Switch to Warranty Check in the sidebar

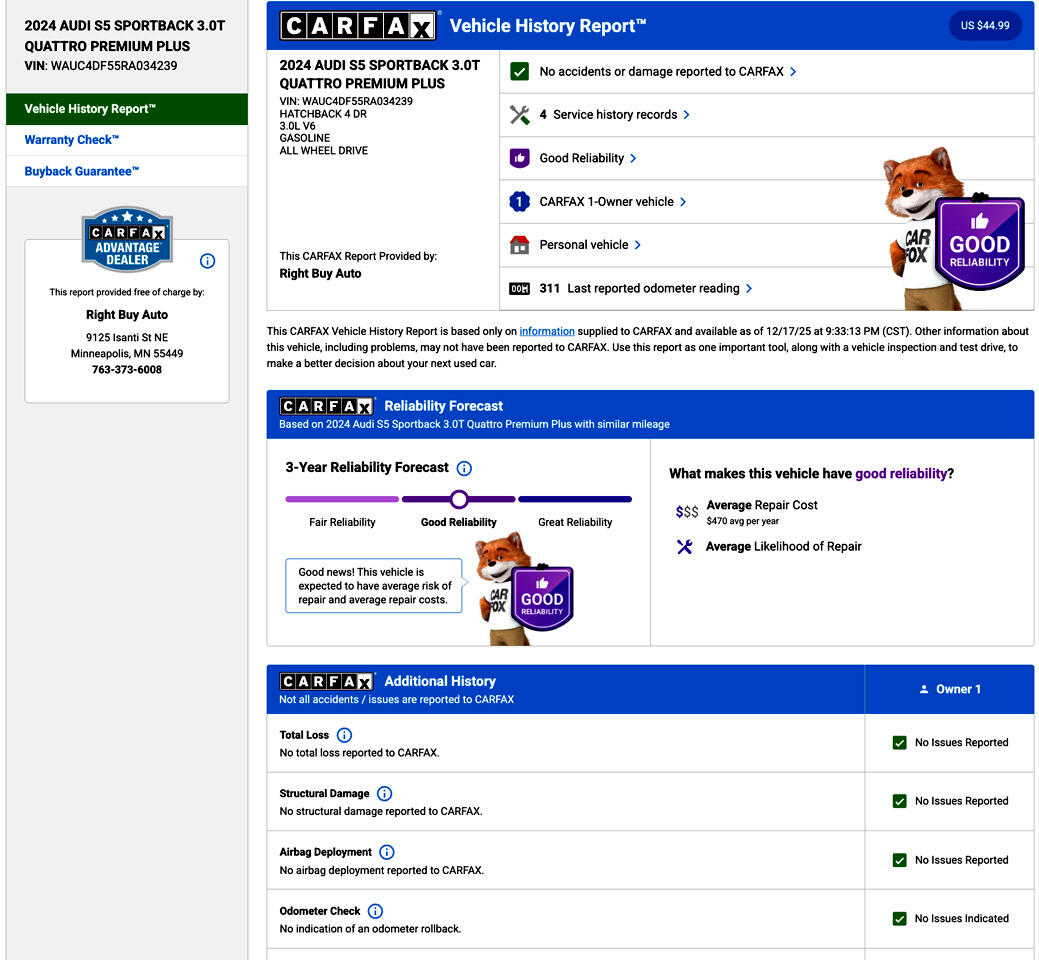pyautogui.click(x=72, y=140)
